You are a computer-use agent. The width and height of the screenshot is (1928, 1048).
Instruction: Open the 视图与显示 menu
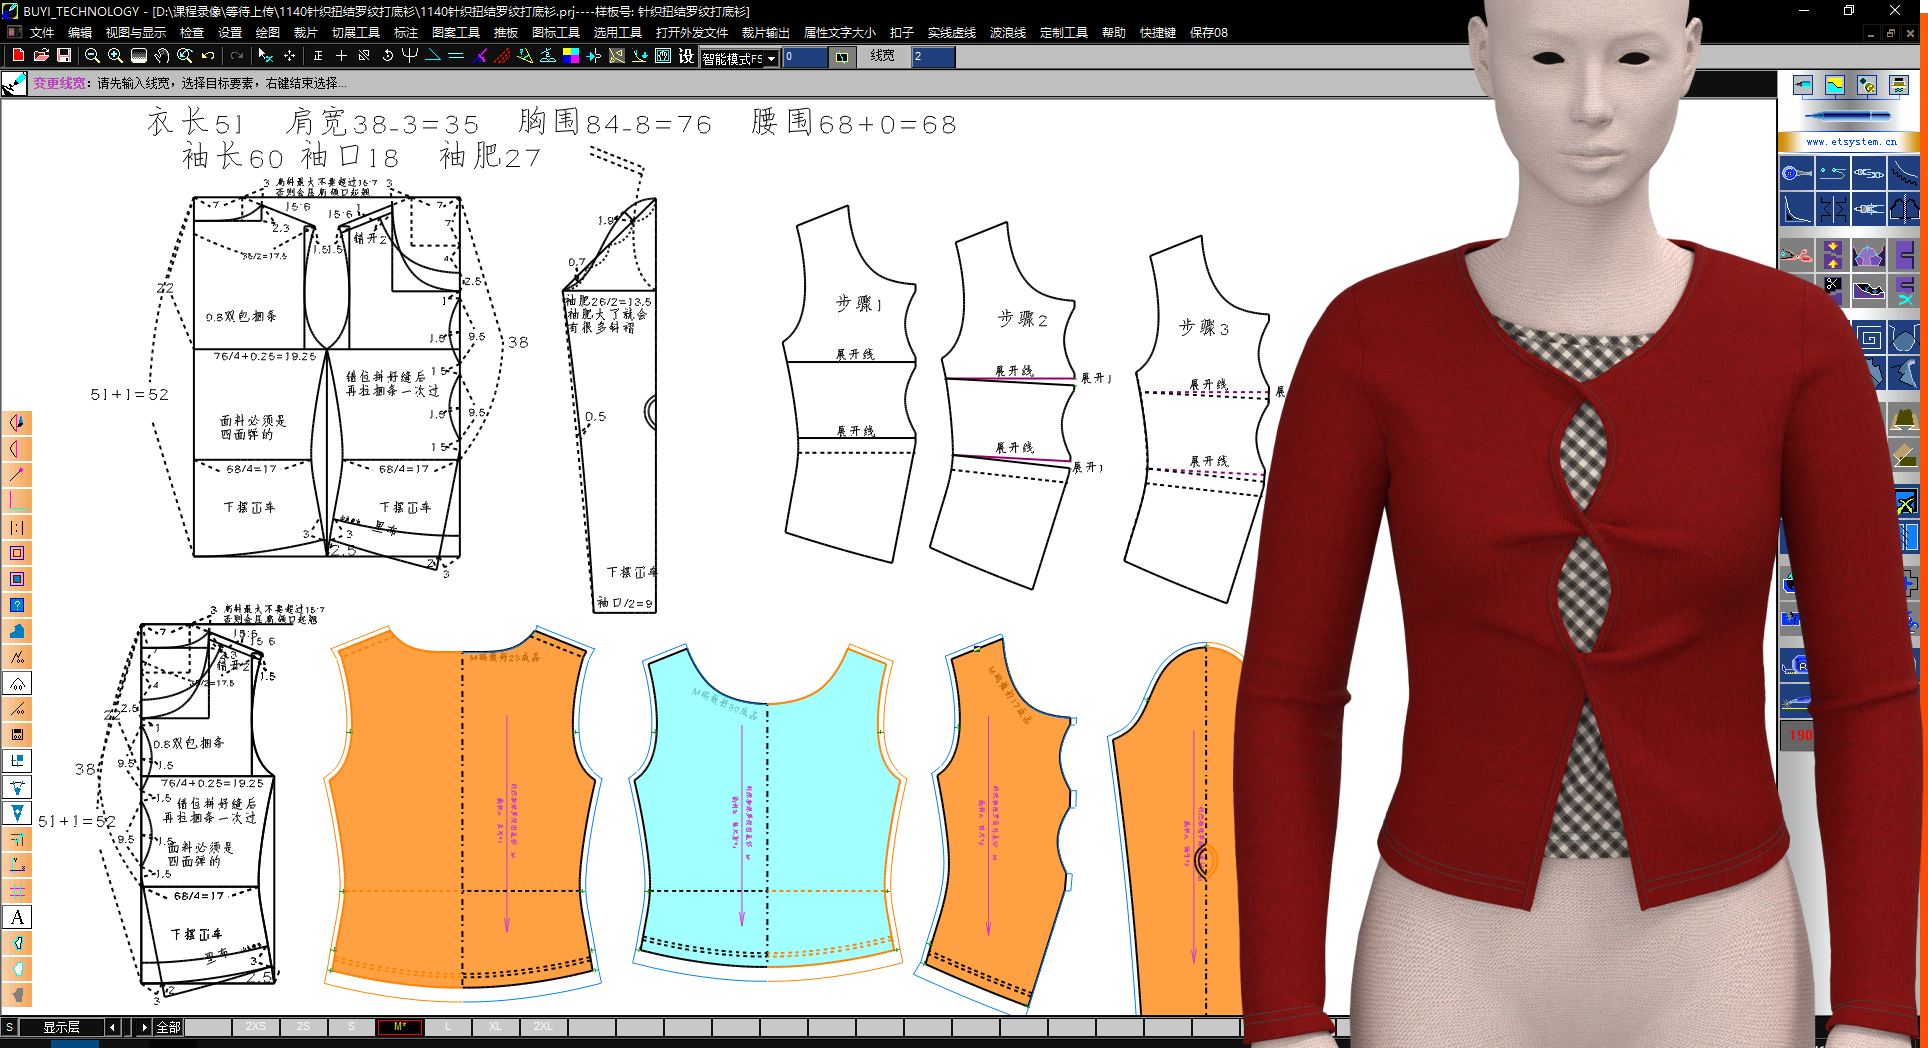pyautogui.click(x=136, y=32)
